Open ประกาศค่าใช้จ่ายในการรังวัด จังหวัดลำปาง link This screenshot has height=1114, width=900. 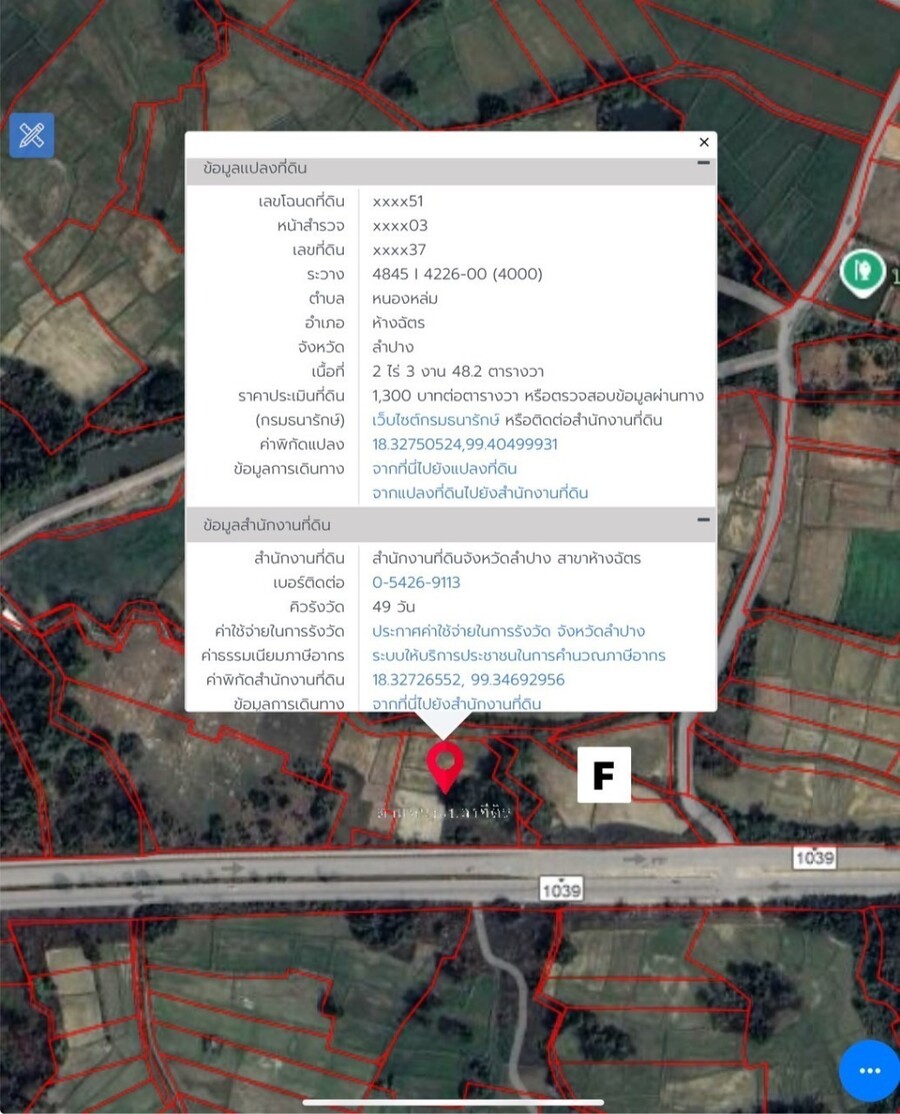coord(508,632)
